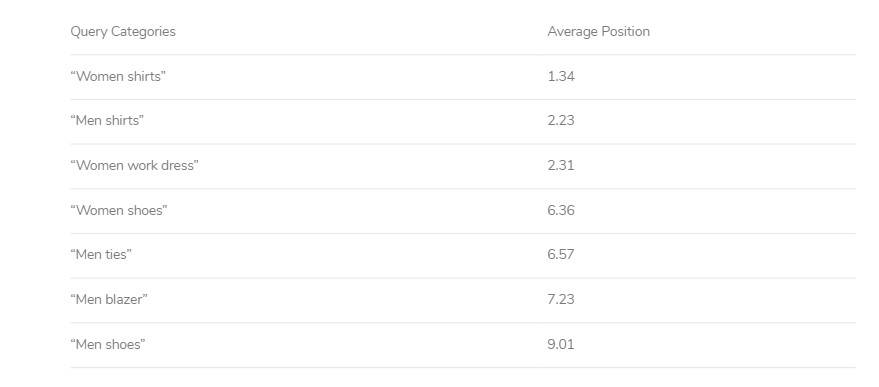
Task: Click the word "Categories" in the header
Action: tap(143, 32)
